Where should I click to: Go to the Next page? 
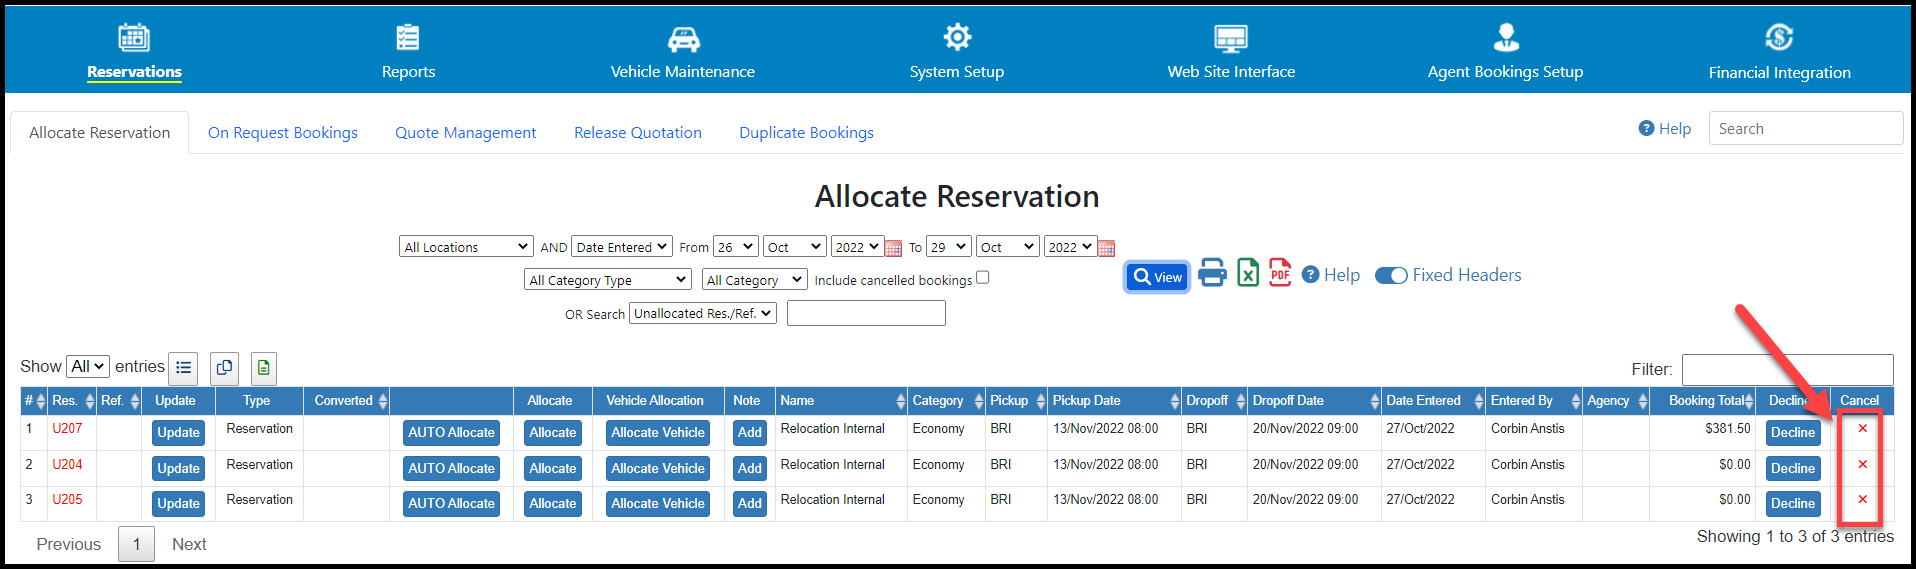coord(189,544)
